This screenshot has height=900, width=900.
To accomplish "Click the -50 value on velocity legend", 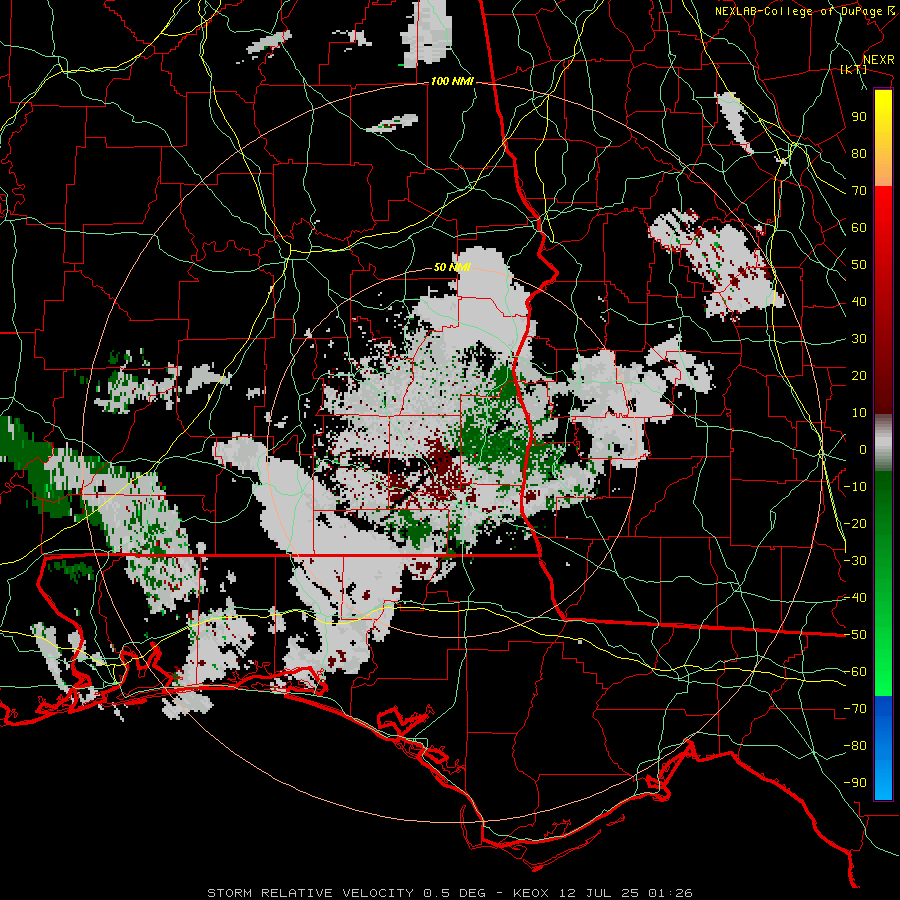I will (855, 635).
